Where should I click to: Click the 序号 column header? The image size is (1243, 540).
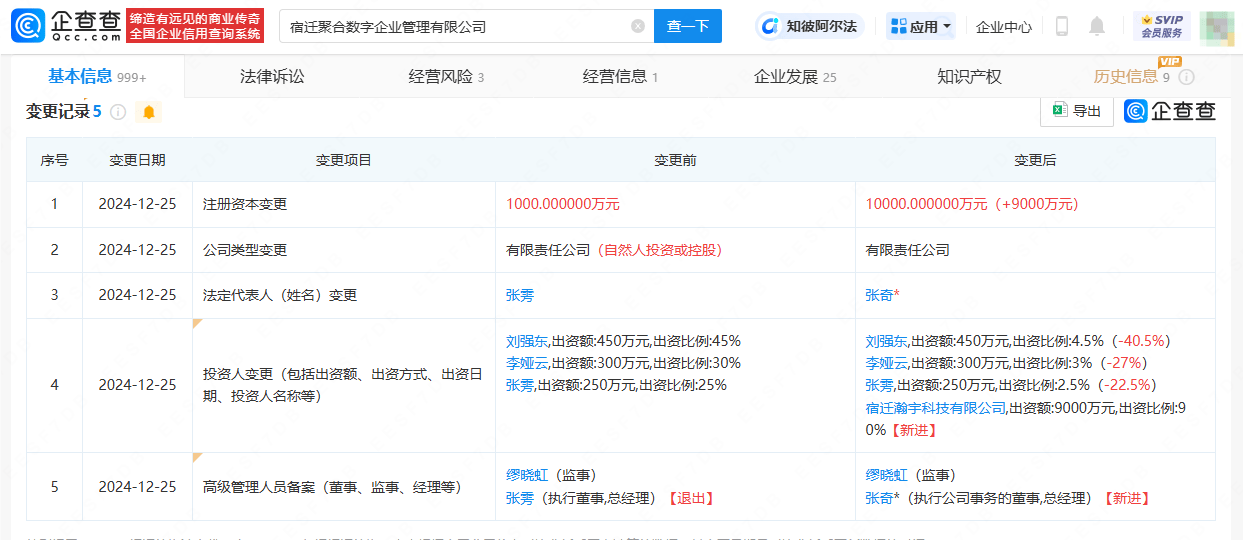pyautogui.click(x=54, y=160)
